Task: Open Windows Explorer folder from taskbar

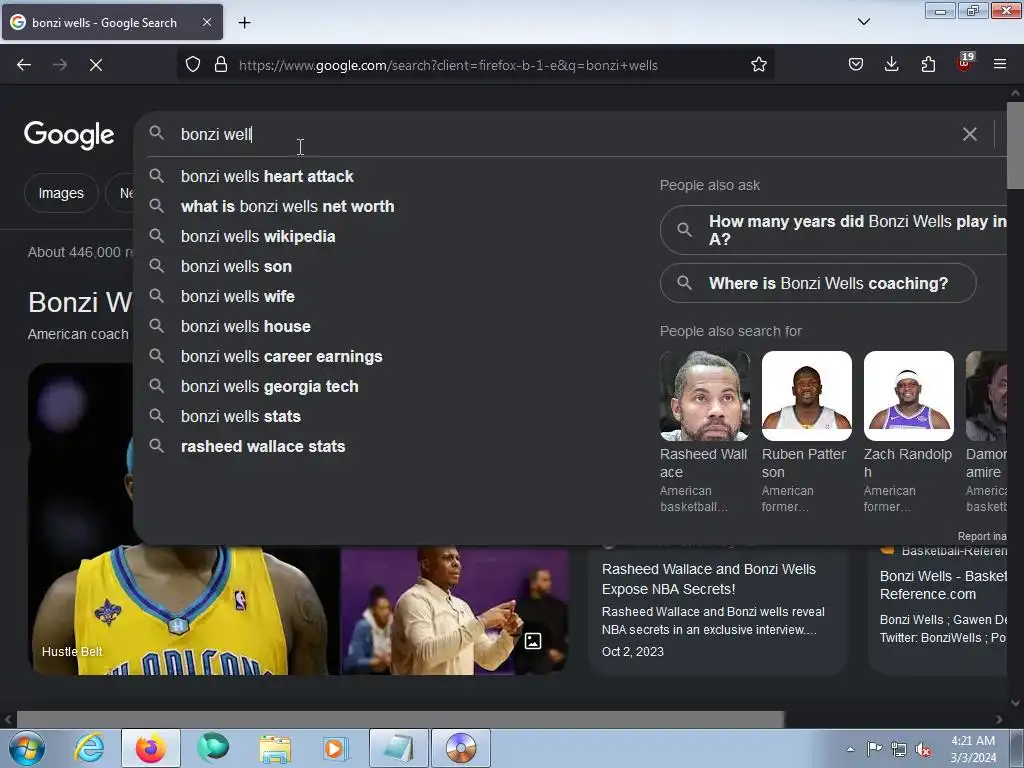Action: coord(275,748)
